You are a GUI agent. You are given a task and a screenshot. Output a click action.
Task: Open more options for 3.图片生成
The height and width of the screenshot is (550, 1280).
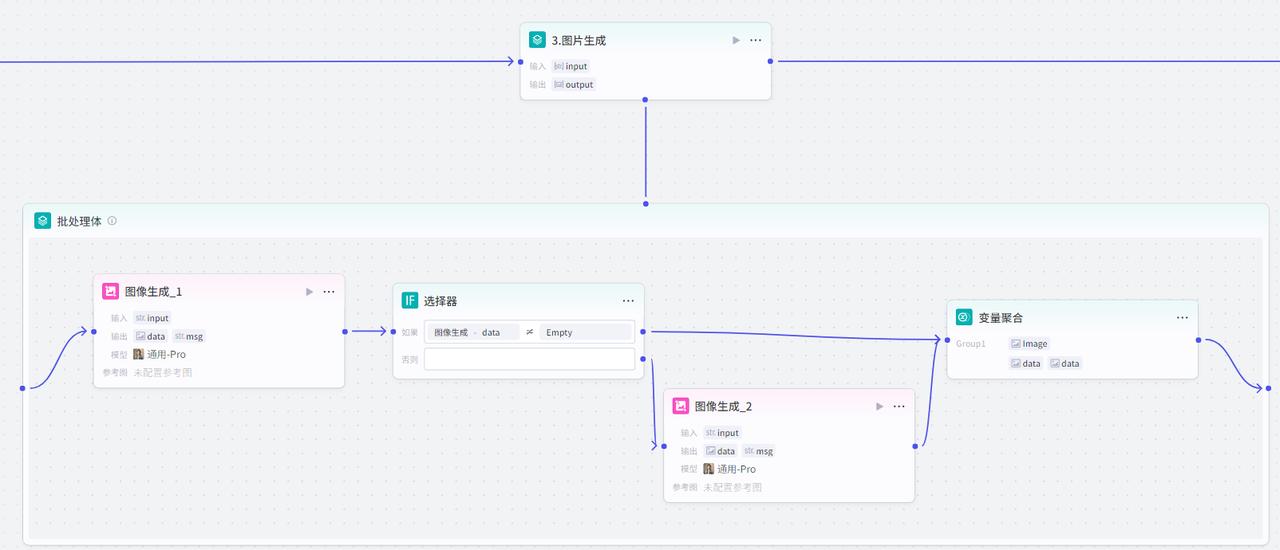click(x=756, y=41)
